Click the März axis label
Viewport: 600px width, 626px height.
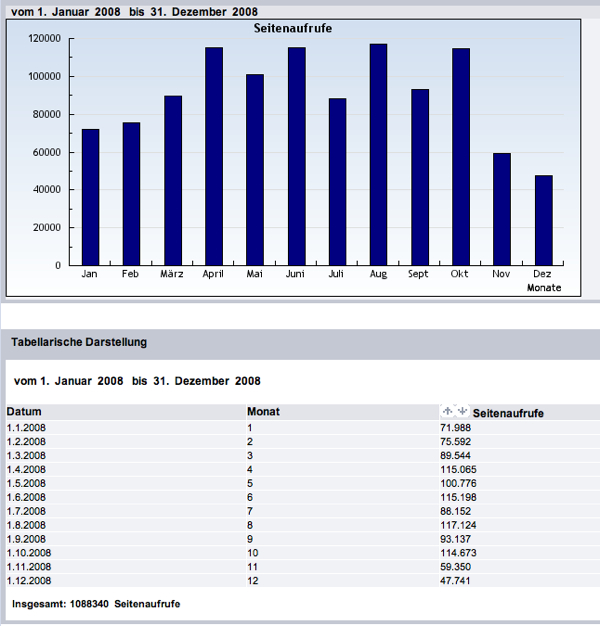[172, 274]
